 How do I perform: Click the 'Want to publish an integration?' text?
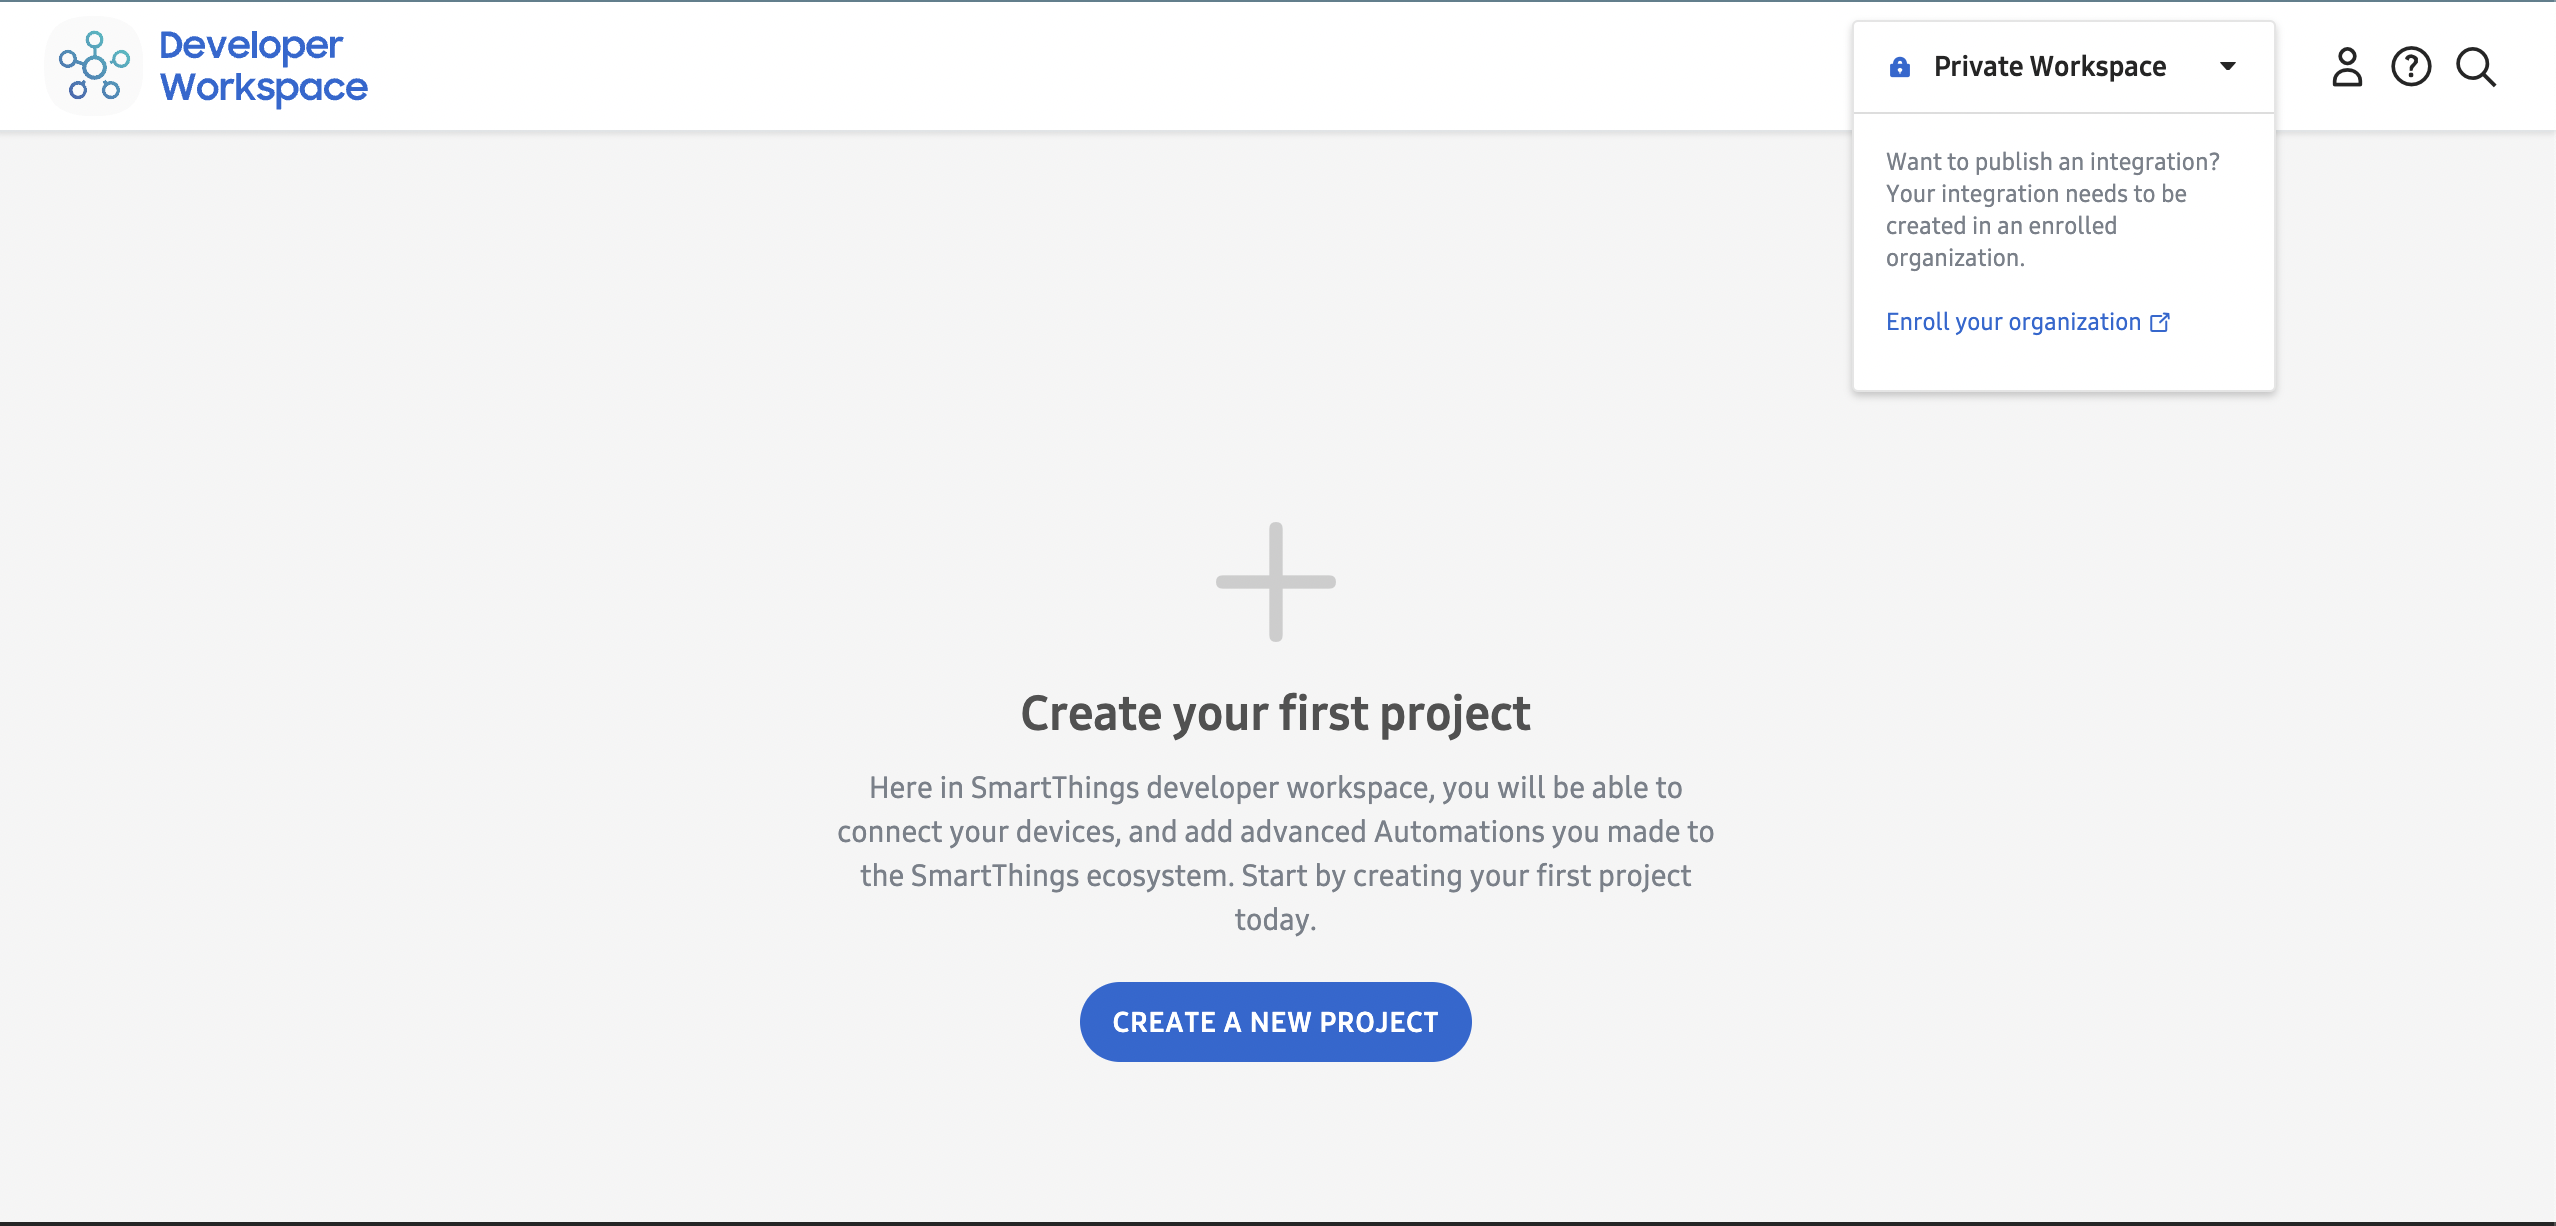click(x=2053, y=162)
